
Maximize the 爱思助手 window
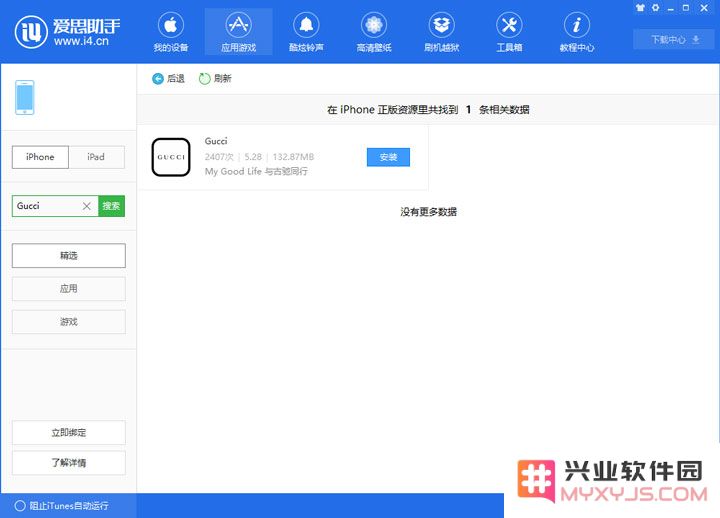[x=686, y=8]
